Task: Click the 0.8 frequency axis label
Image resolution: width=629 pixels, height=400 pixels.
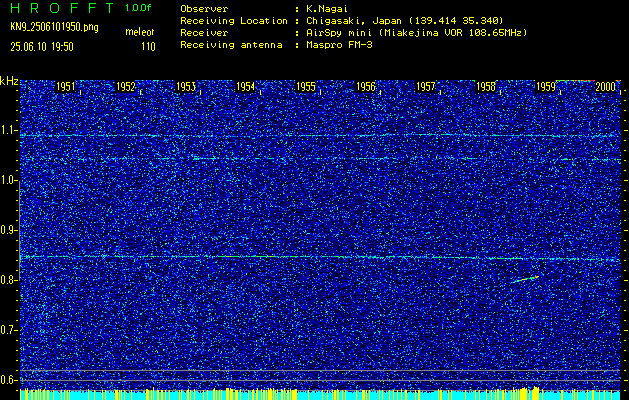Action: point(9,280)
